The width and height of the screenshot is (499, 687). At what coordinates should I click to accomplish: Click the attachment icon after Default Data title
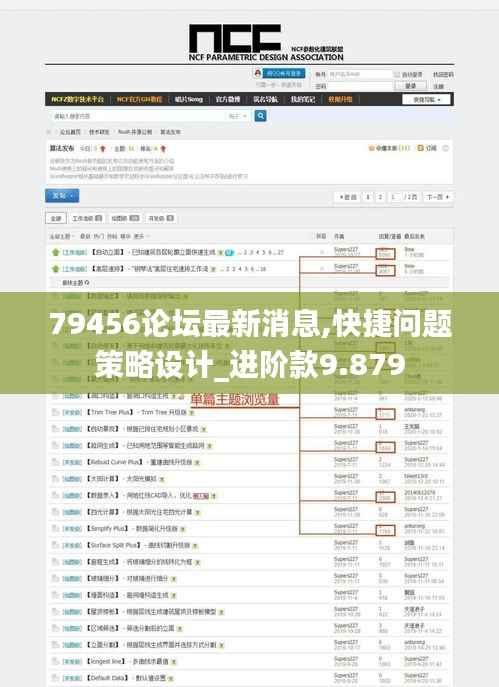[x=171, y=678]
